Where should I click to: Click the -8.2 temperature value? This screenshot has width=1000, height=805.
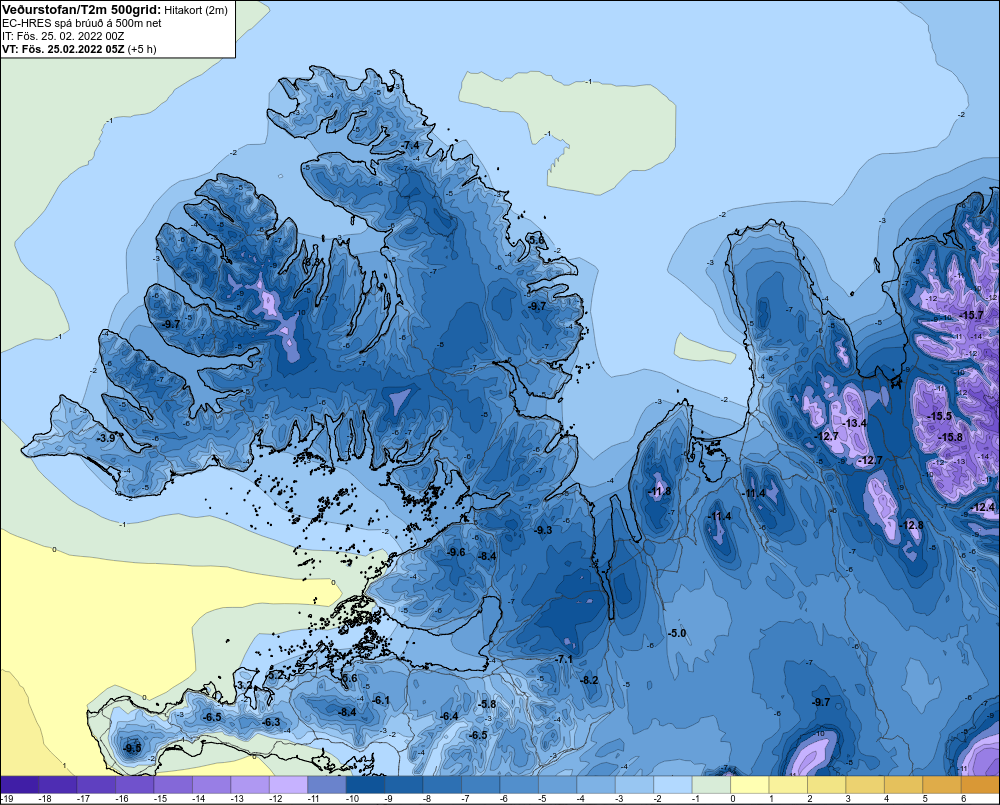coord(589,680)
